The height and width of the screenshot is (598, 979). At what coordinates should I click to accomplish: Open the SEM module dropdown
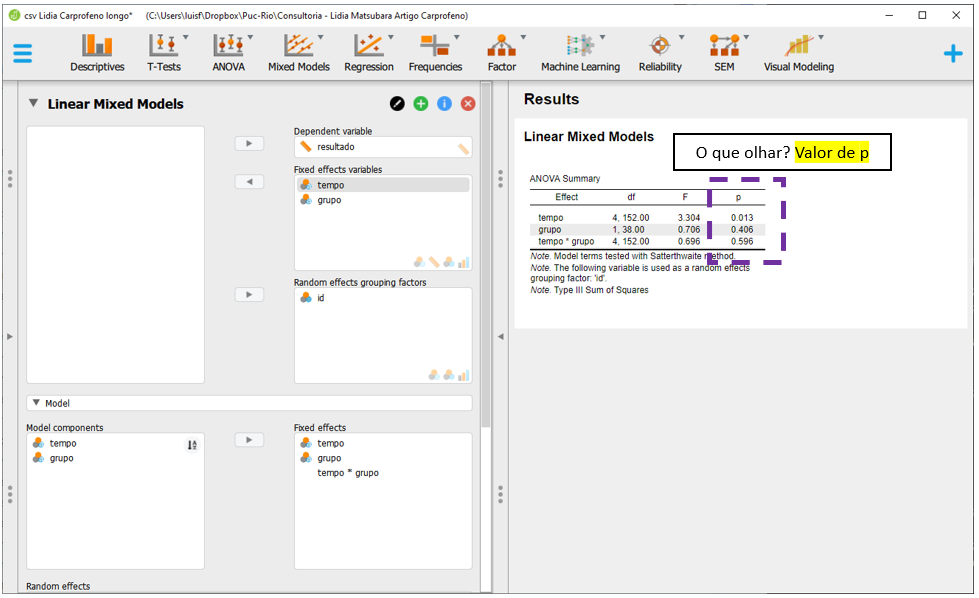tap(723, 53)
